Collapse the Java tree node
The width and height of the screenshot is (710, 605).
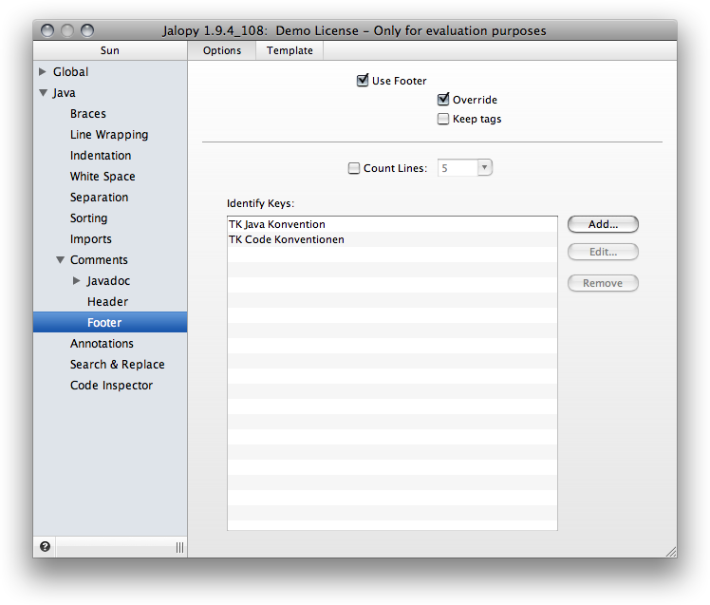click(43, 93)
